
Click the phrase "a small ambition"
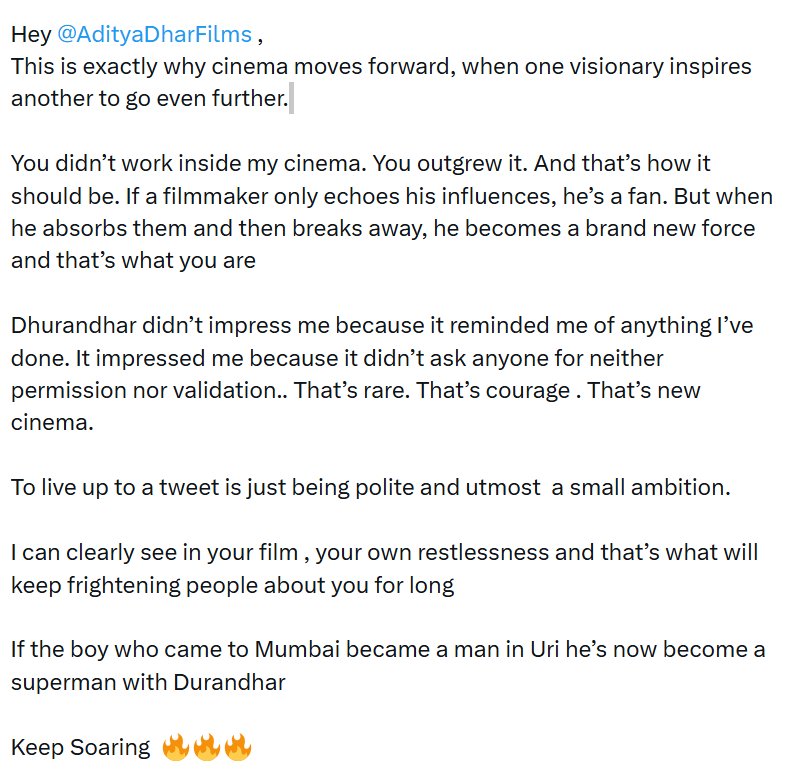point(645,488)
